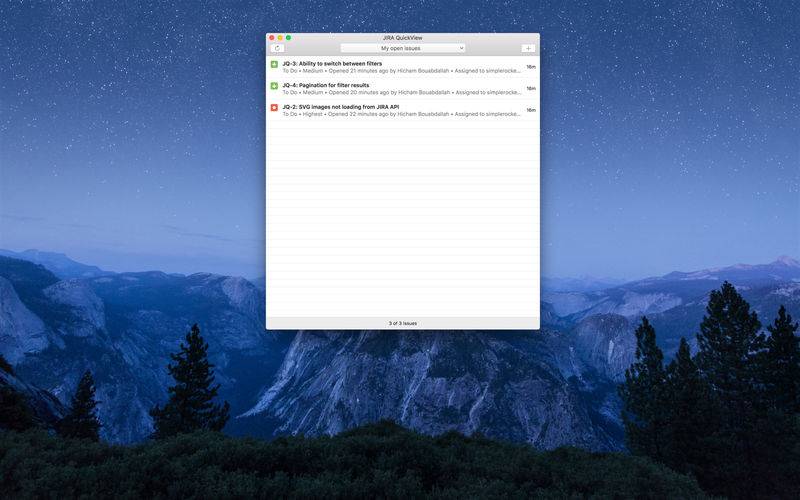The width and height of the screenshot is (800, 500).
Task: Click the green issue type icon for JQ-3
Action: (275, 65)
